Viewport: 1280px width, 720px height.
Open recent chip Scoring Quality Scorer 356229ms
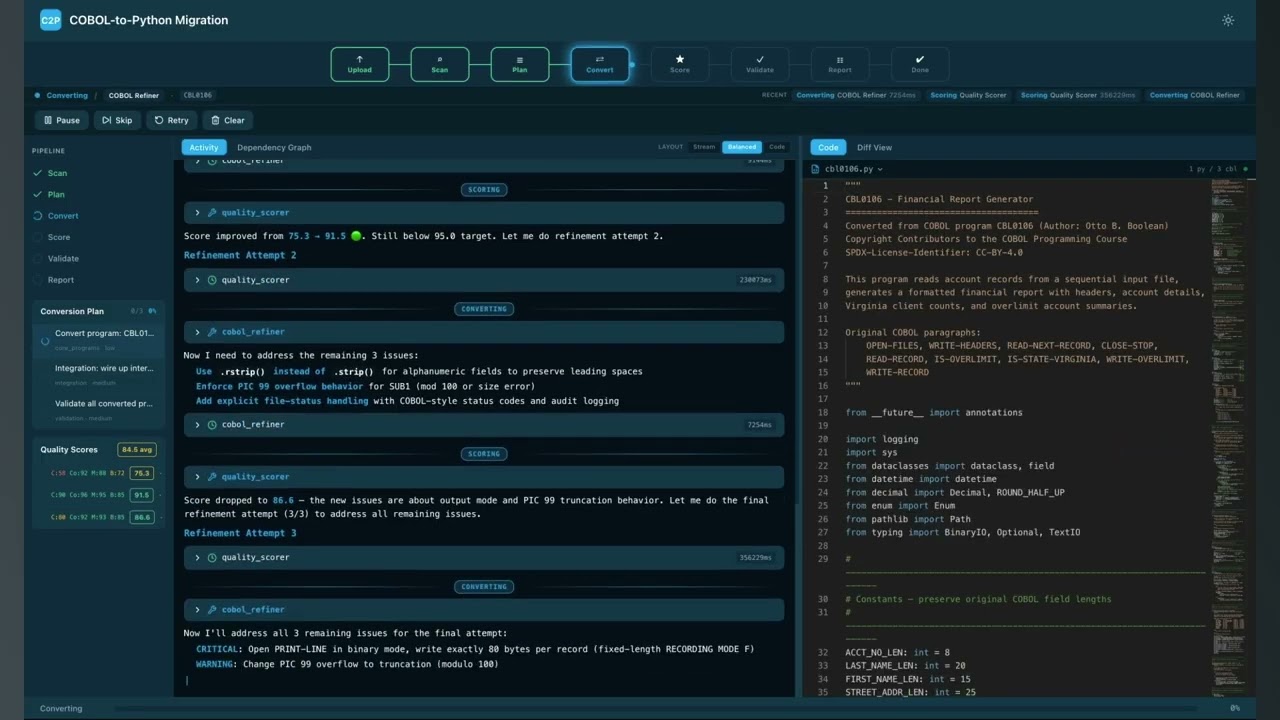pos(1078,95)
